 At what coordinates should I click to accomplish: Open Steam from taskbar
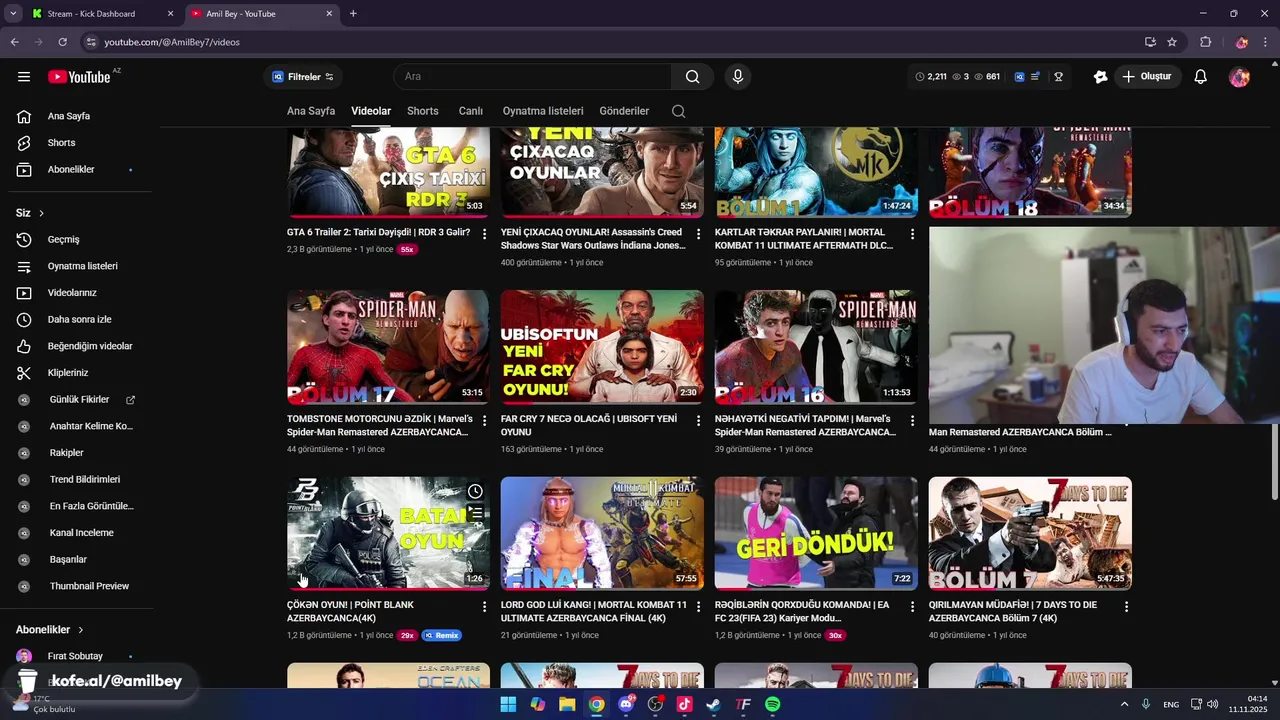(x=713, y=704)
